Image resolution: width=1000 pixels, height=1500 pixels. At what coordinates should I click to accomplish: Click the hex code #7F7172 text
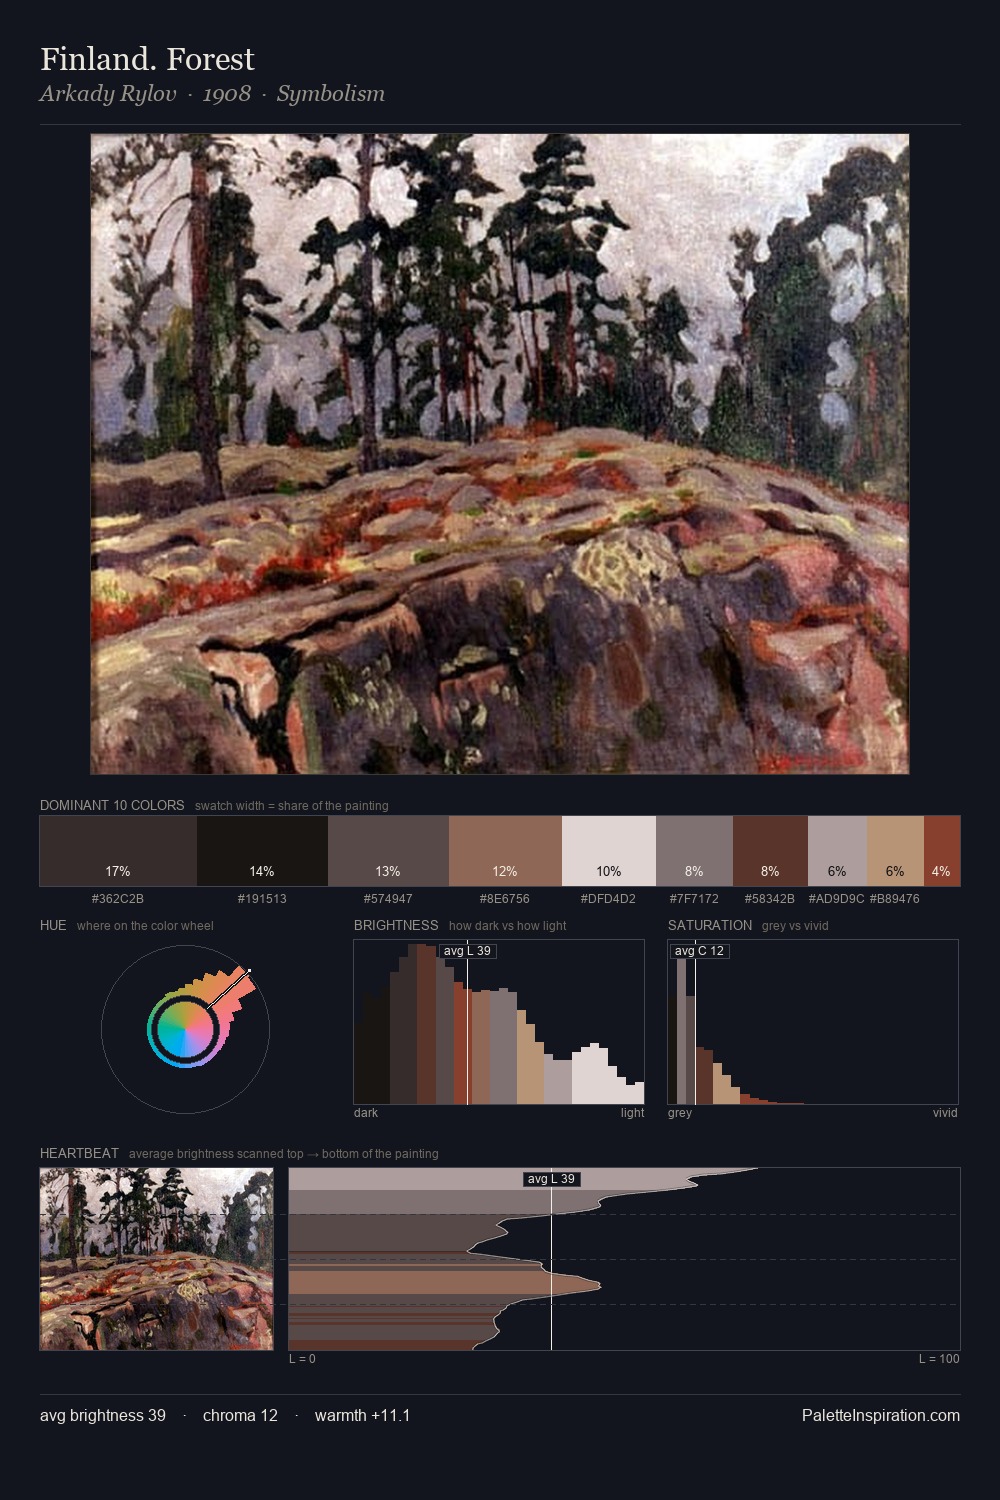[694, 898]
